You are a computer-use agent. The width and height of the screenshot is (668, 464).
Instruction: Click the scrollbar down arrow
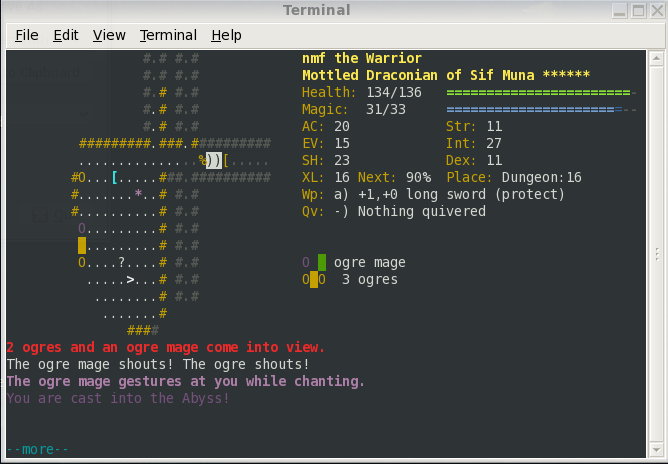pyautogui.click(x=656, y=450)
